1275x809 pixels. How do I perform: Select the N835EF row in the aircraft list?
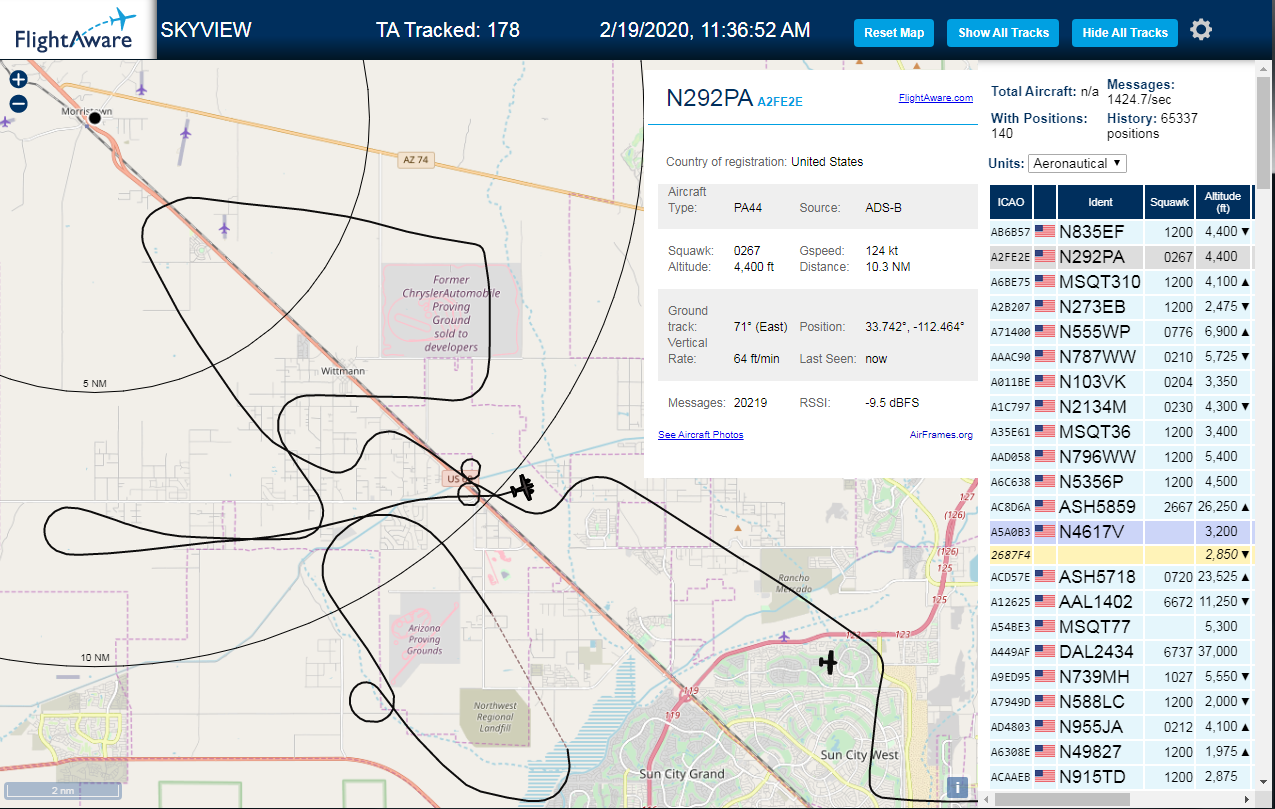point(1121,231)
